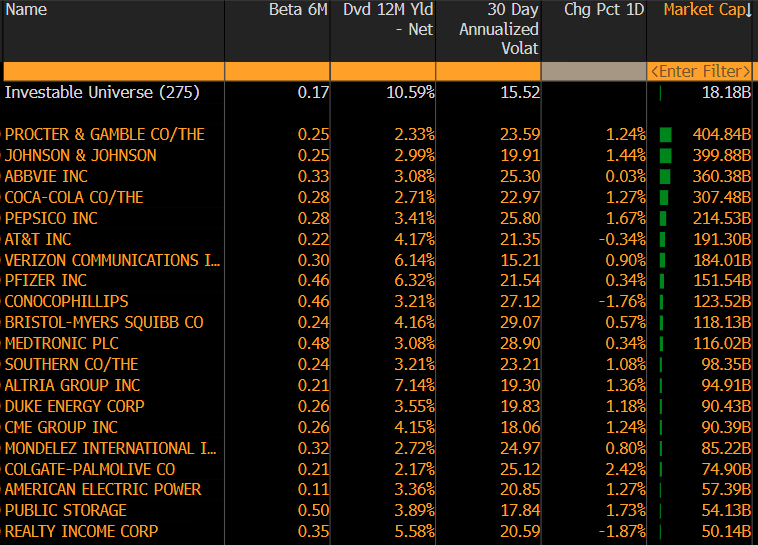758x545 pixels.
Task: Click AT&T change pct -0.34%
Action: click(622, 239)
